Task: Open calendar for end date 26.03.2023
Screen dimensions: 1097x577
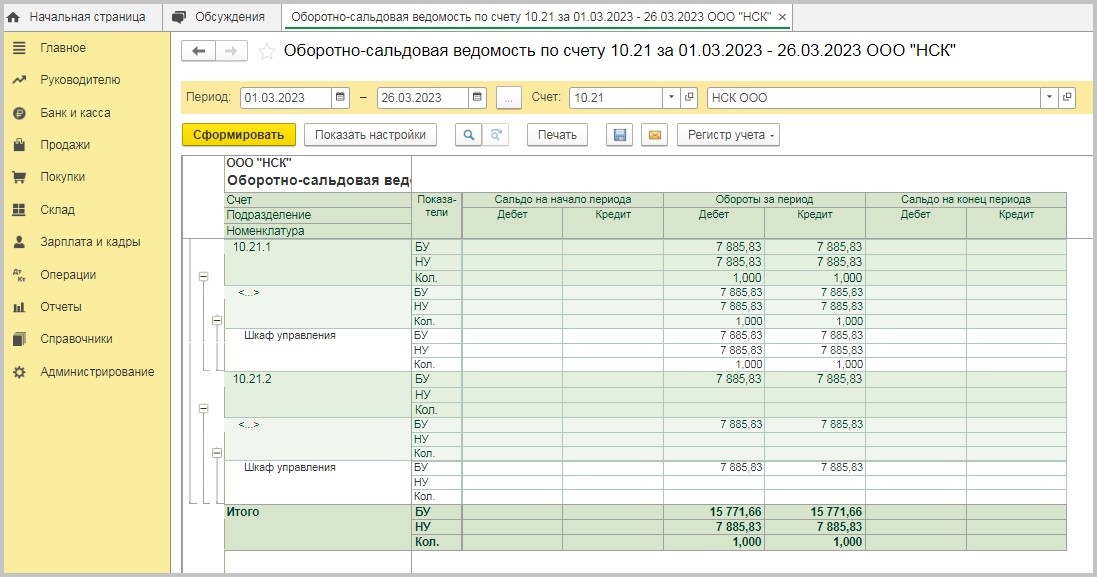Action: point(477,97)
